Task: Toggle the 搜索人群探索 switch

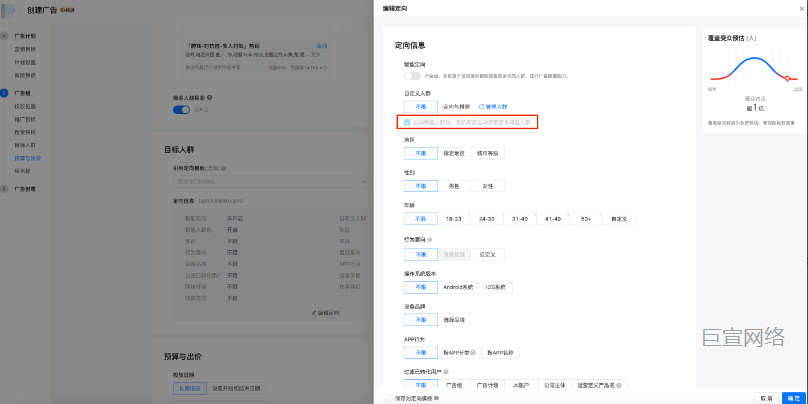Action: (x=181, y=109)
